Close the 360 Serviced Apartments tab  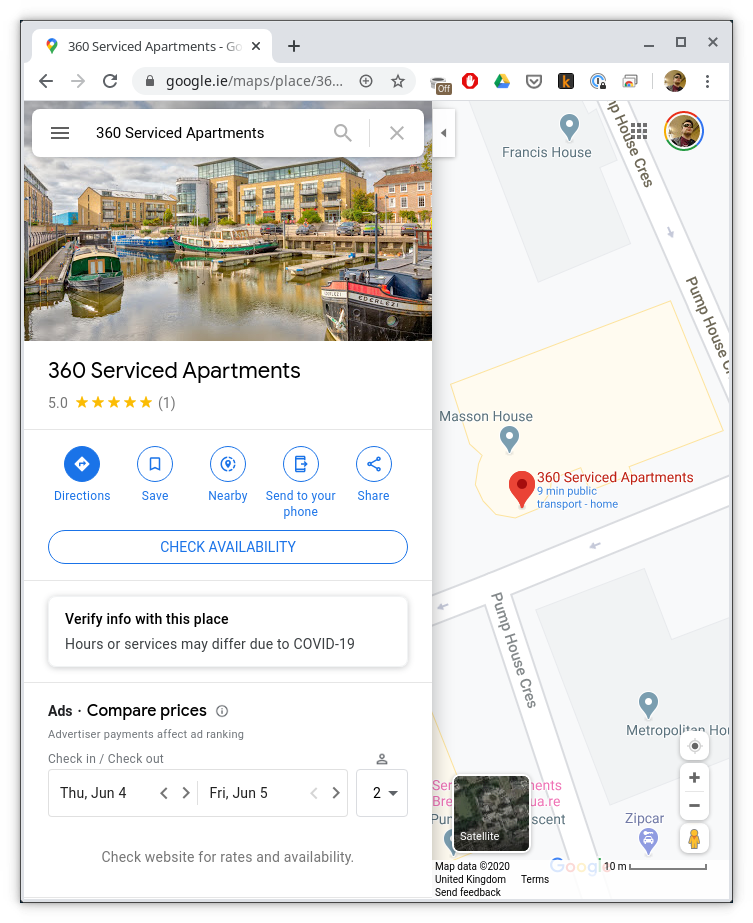[x=256, y=46]
